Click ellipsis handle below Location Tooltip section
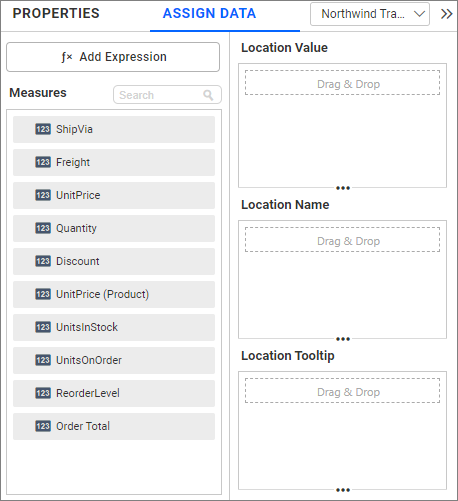 (x=343, y=490)
